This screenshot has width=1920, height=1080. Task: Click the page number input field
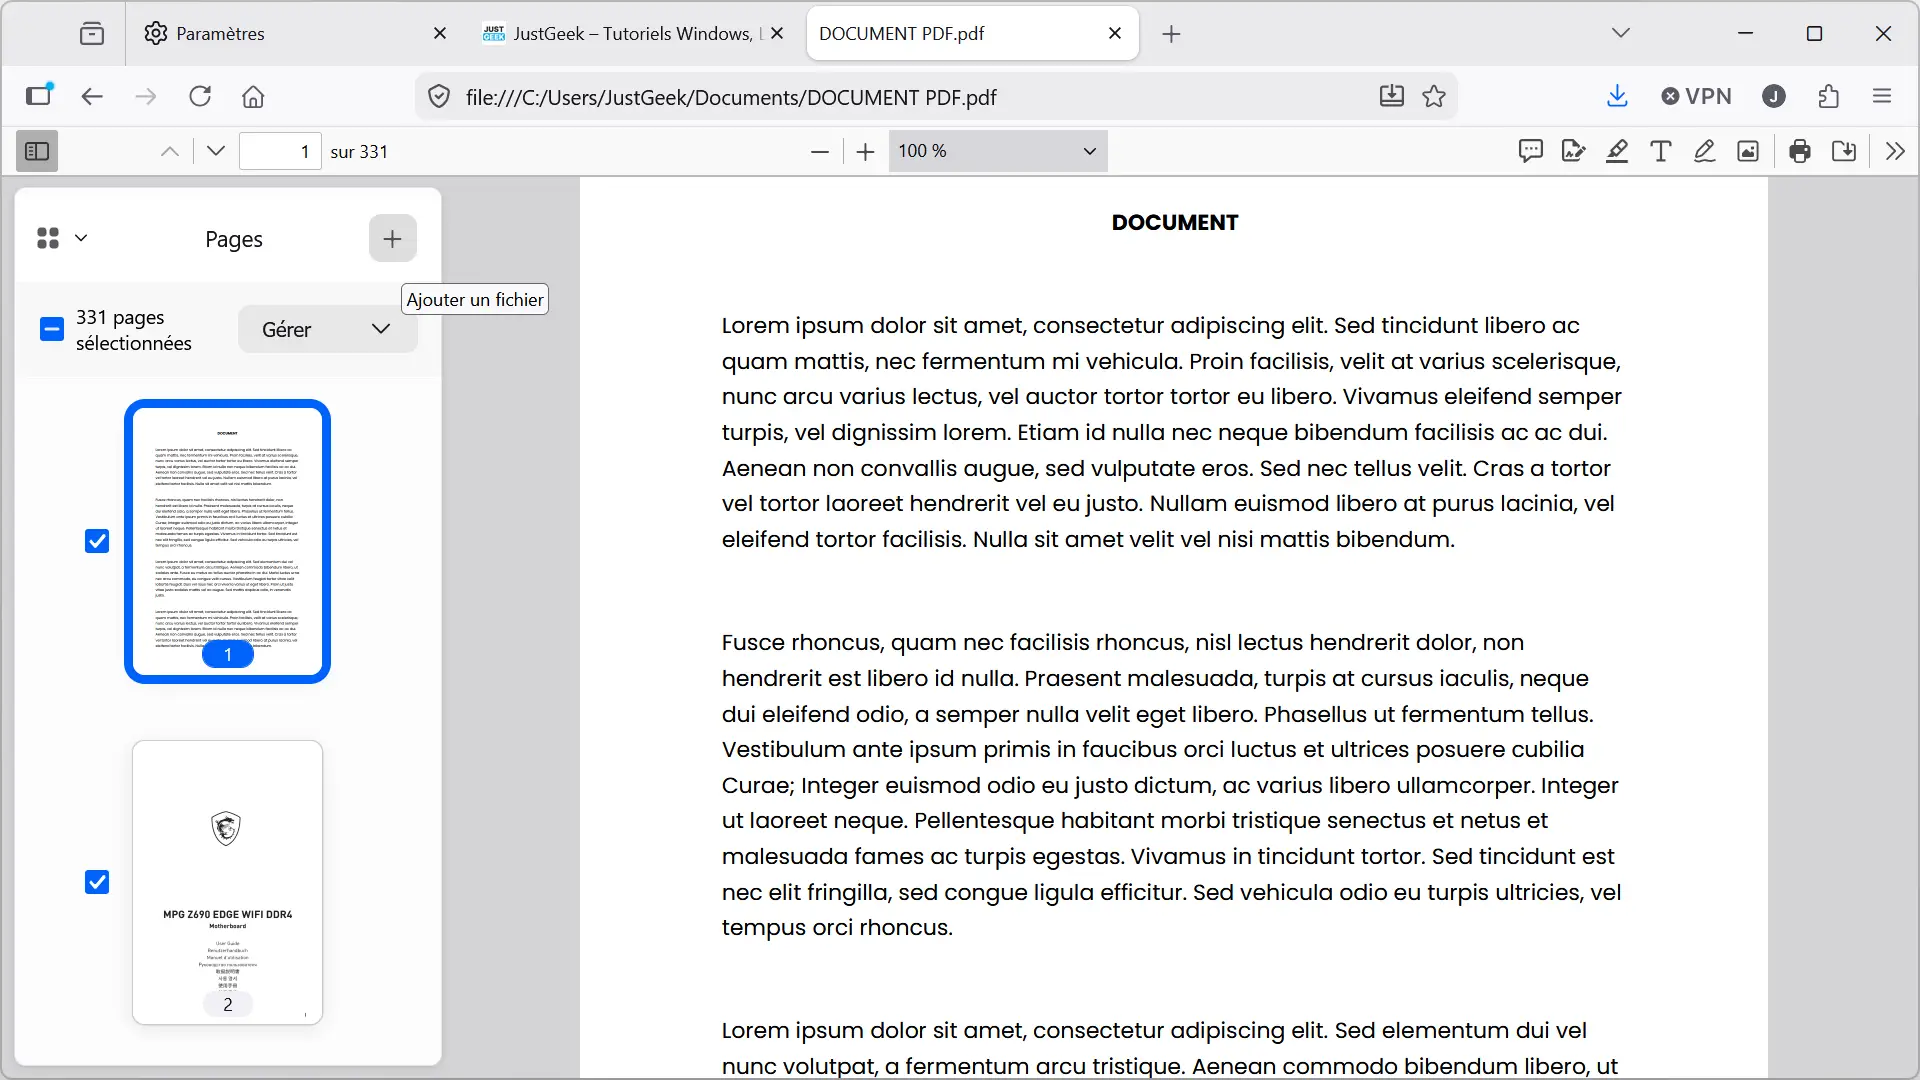pyautogui.click(x=280, y=151)
